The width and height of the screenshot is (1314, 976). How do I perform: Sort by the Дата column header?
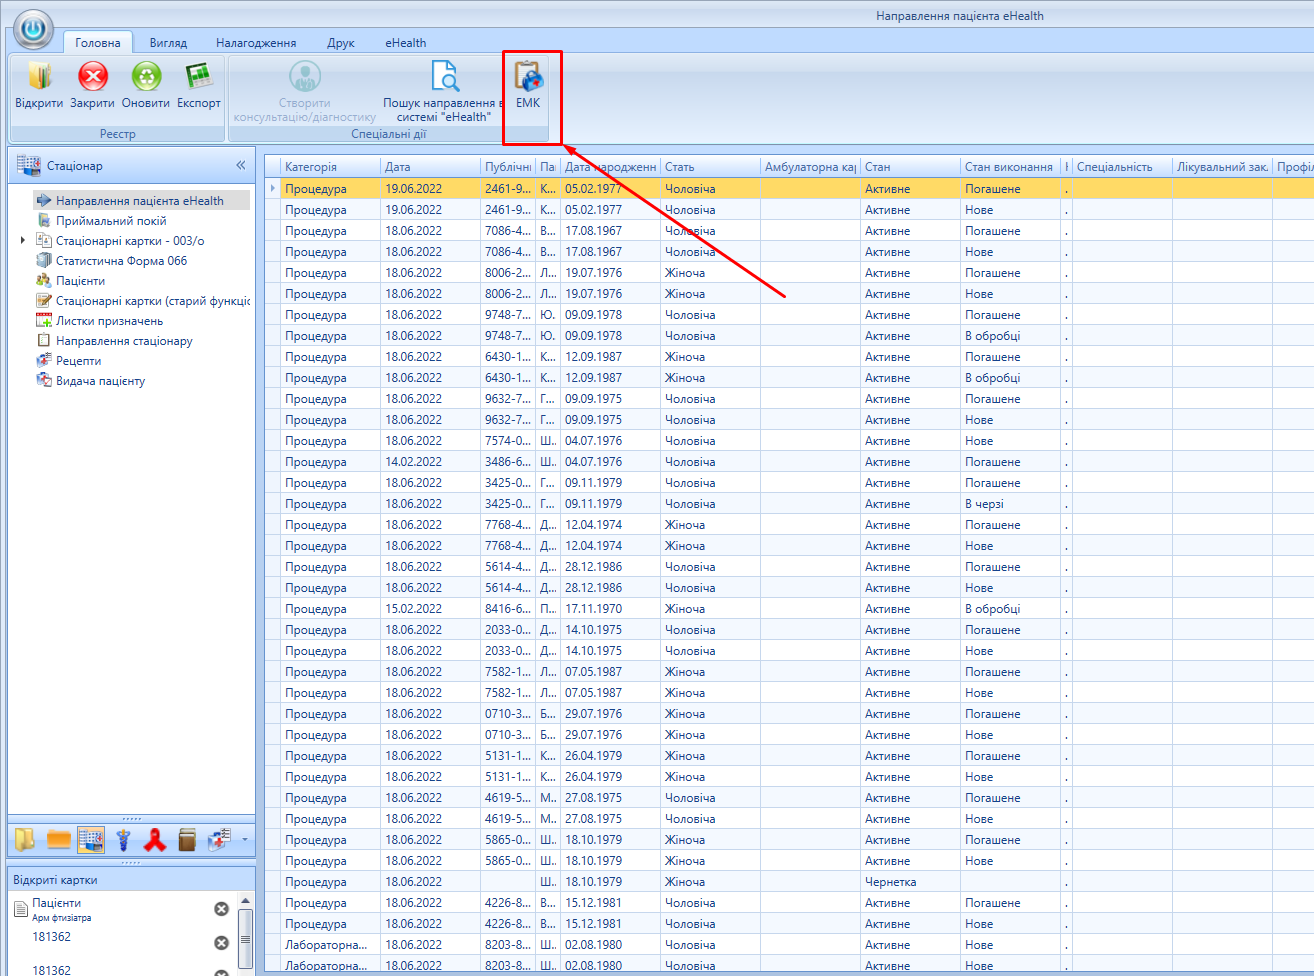[430, 167]
